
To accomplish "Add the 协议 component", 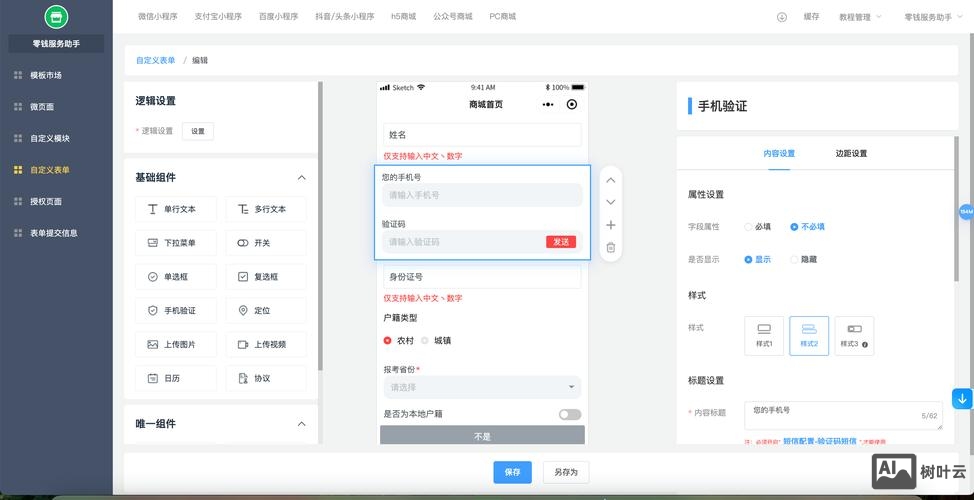I will click(266, 378).
